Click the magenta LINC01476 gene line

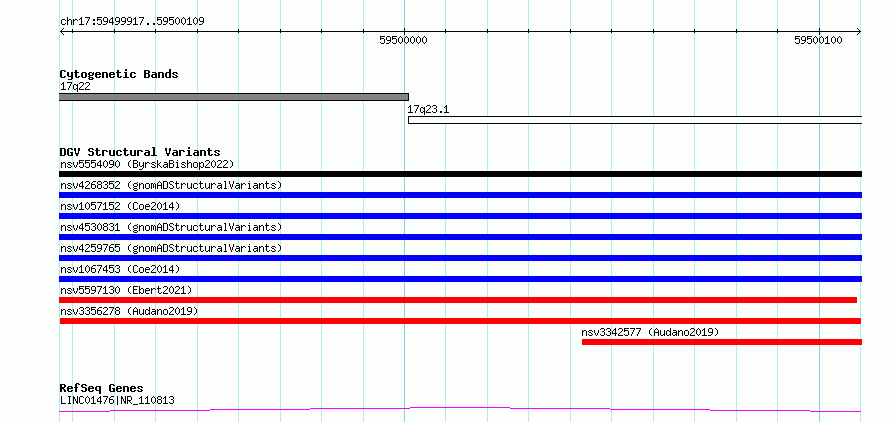click(x=460, y=410)
